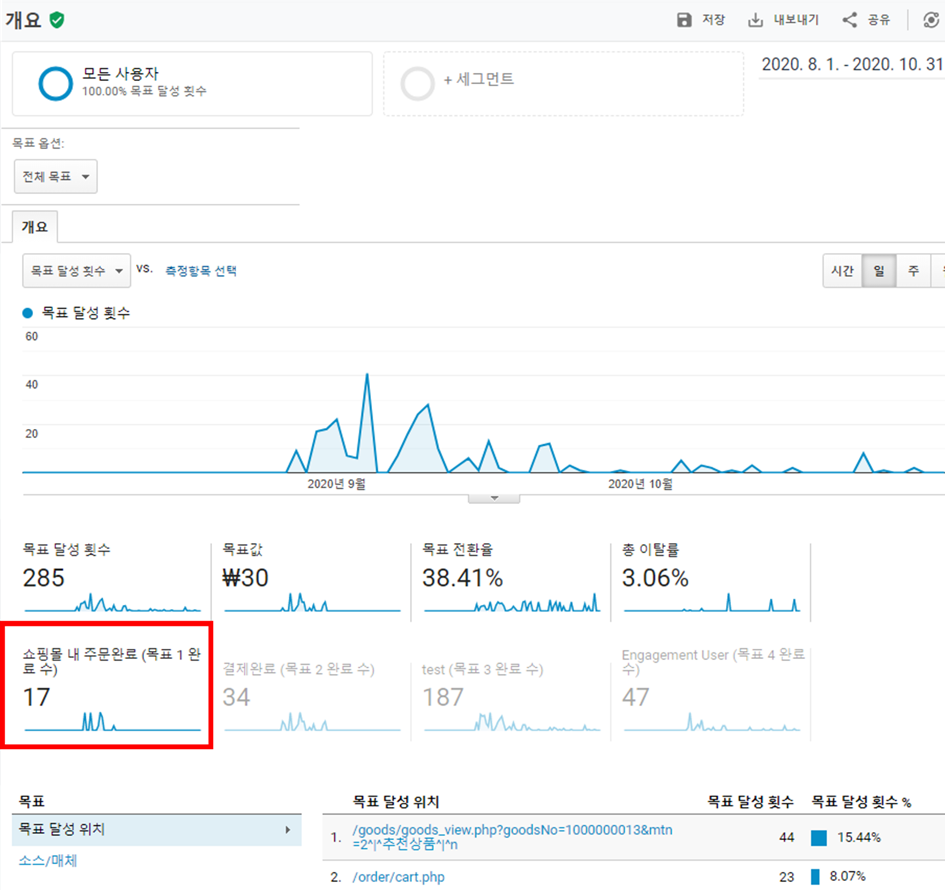Expand the 목표 달성 위치 row arrow
This screenshot has height=890, width=945.
click(x=288, y=830)
